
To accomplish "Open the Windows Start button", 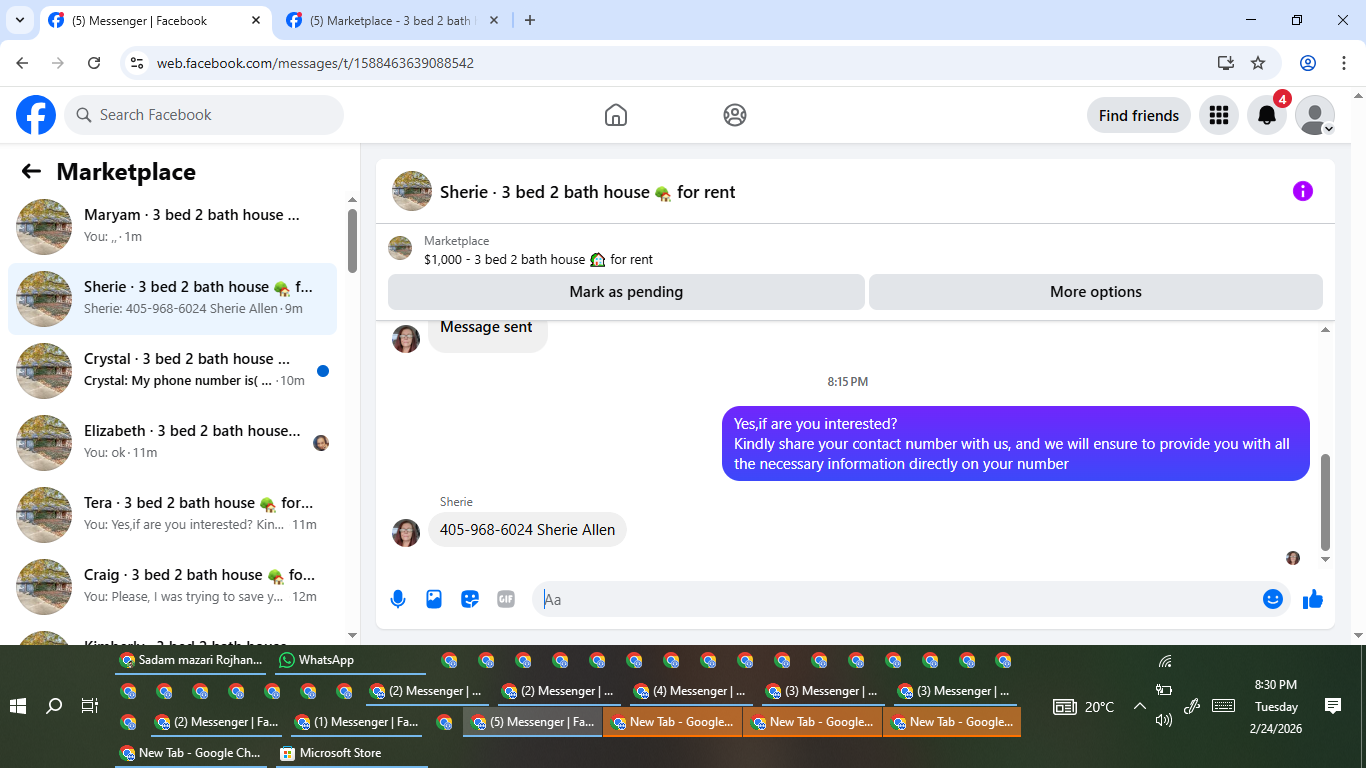I will [18, 706].
